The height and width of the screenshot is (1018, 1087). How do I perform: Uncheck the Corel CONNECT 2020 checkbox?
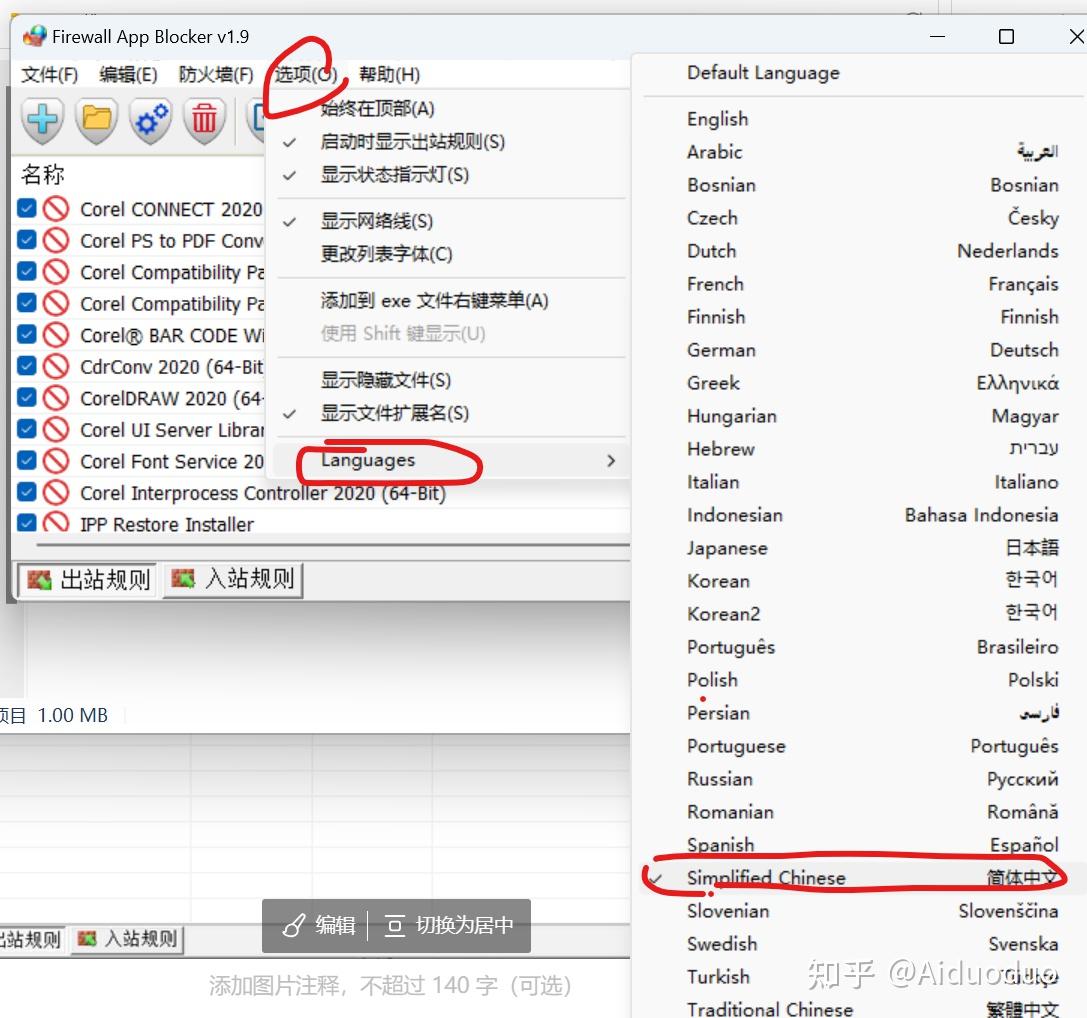(x=27, y=208)
